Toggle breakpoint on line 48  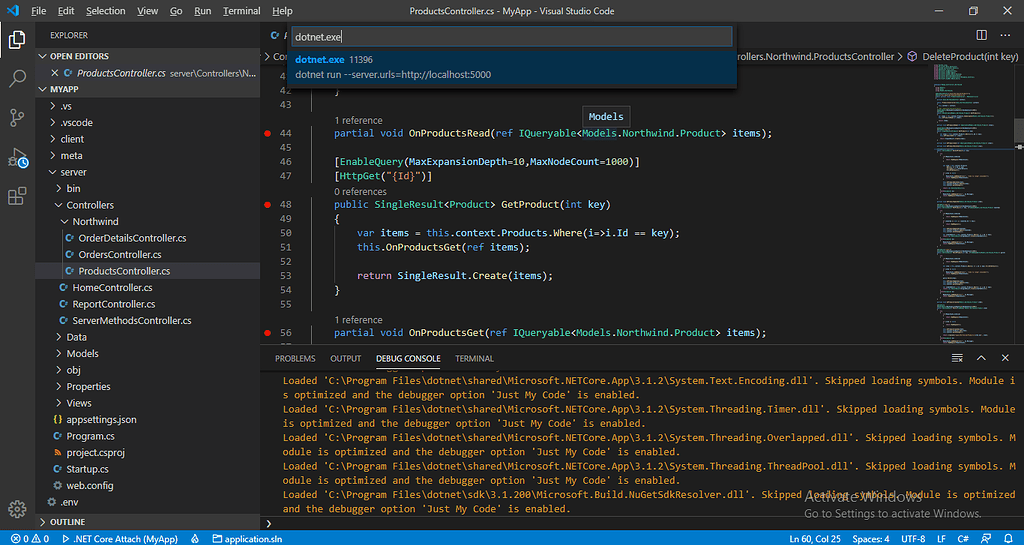pos(267,204)
